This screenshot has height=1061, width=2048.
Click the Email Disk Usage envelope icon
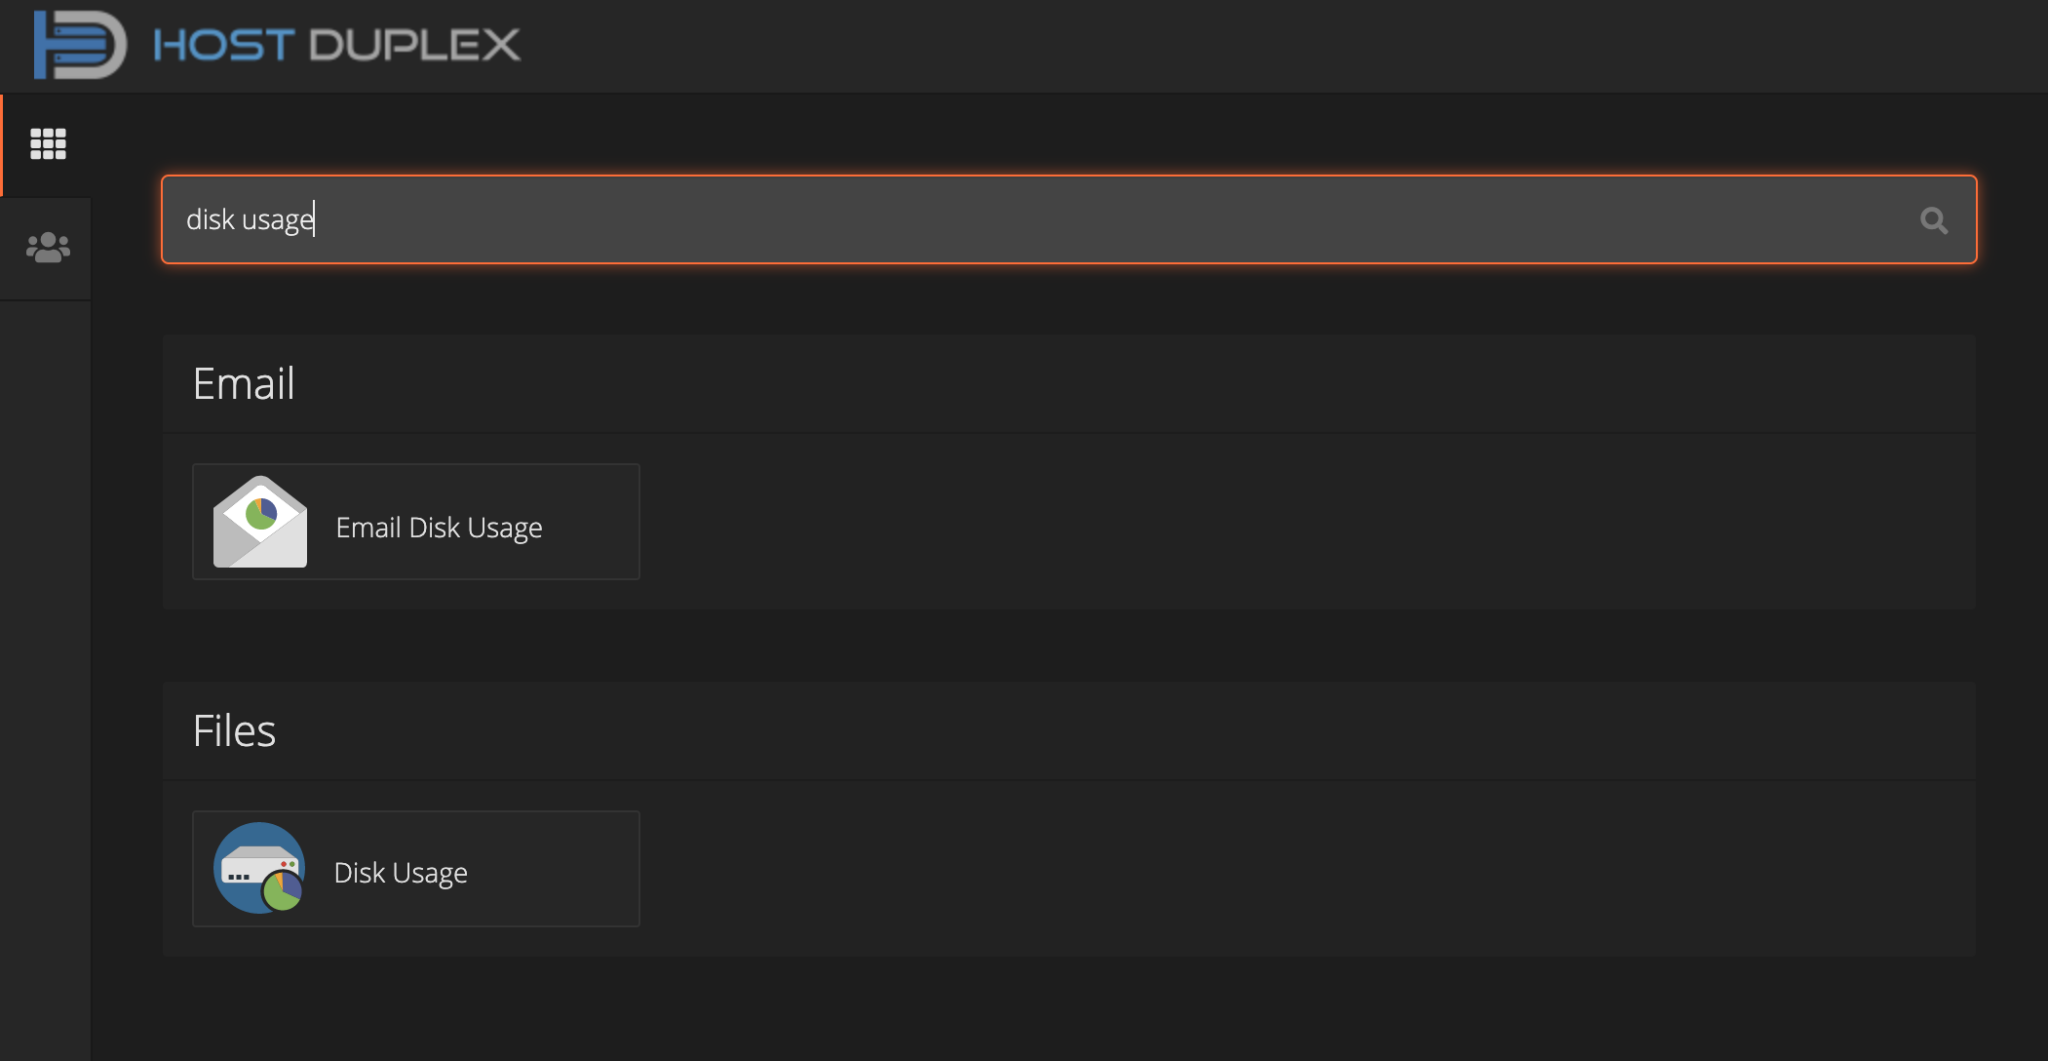[260, 521]
